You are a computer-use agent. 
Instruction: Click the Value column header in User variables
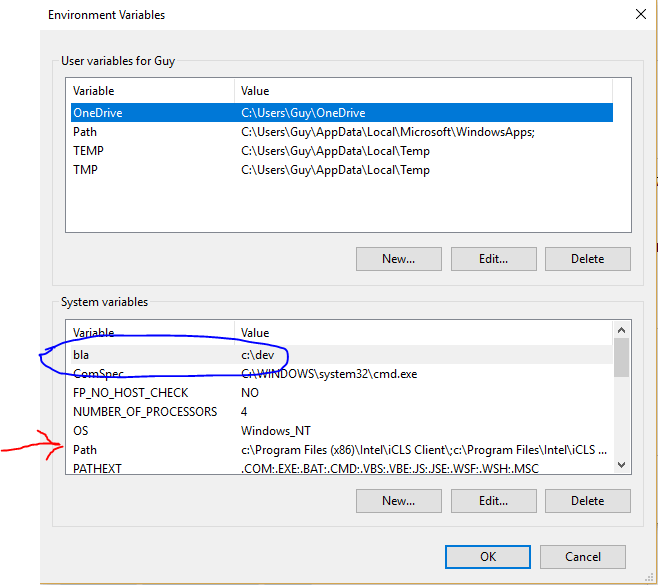click(x=423, y=91)
